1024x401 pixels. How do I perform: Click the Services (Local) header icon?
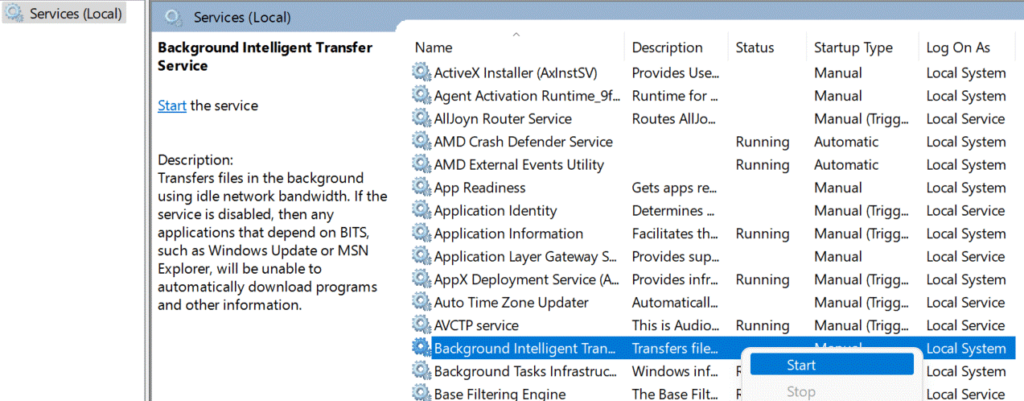point(174,17)
